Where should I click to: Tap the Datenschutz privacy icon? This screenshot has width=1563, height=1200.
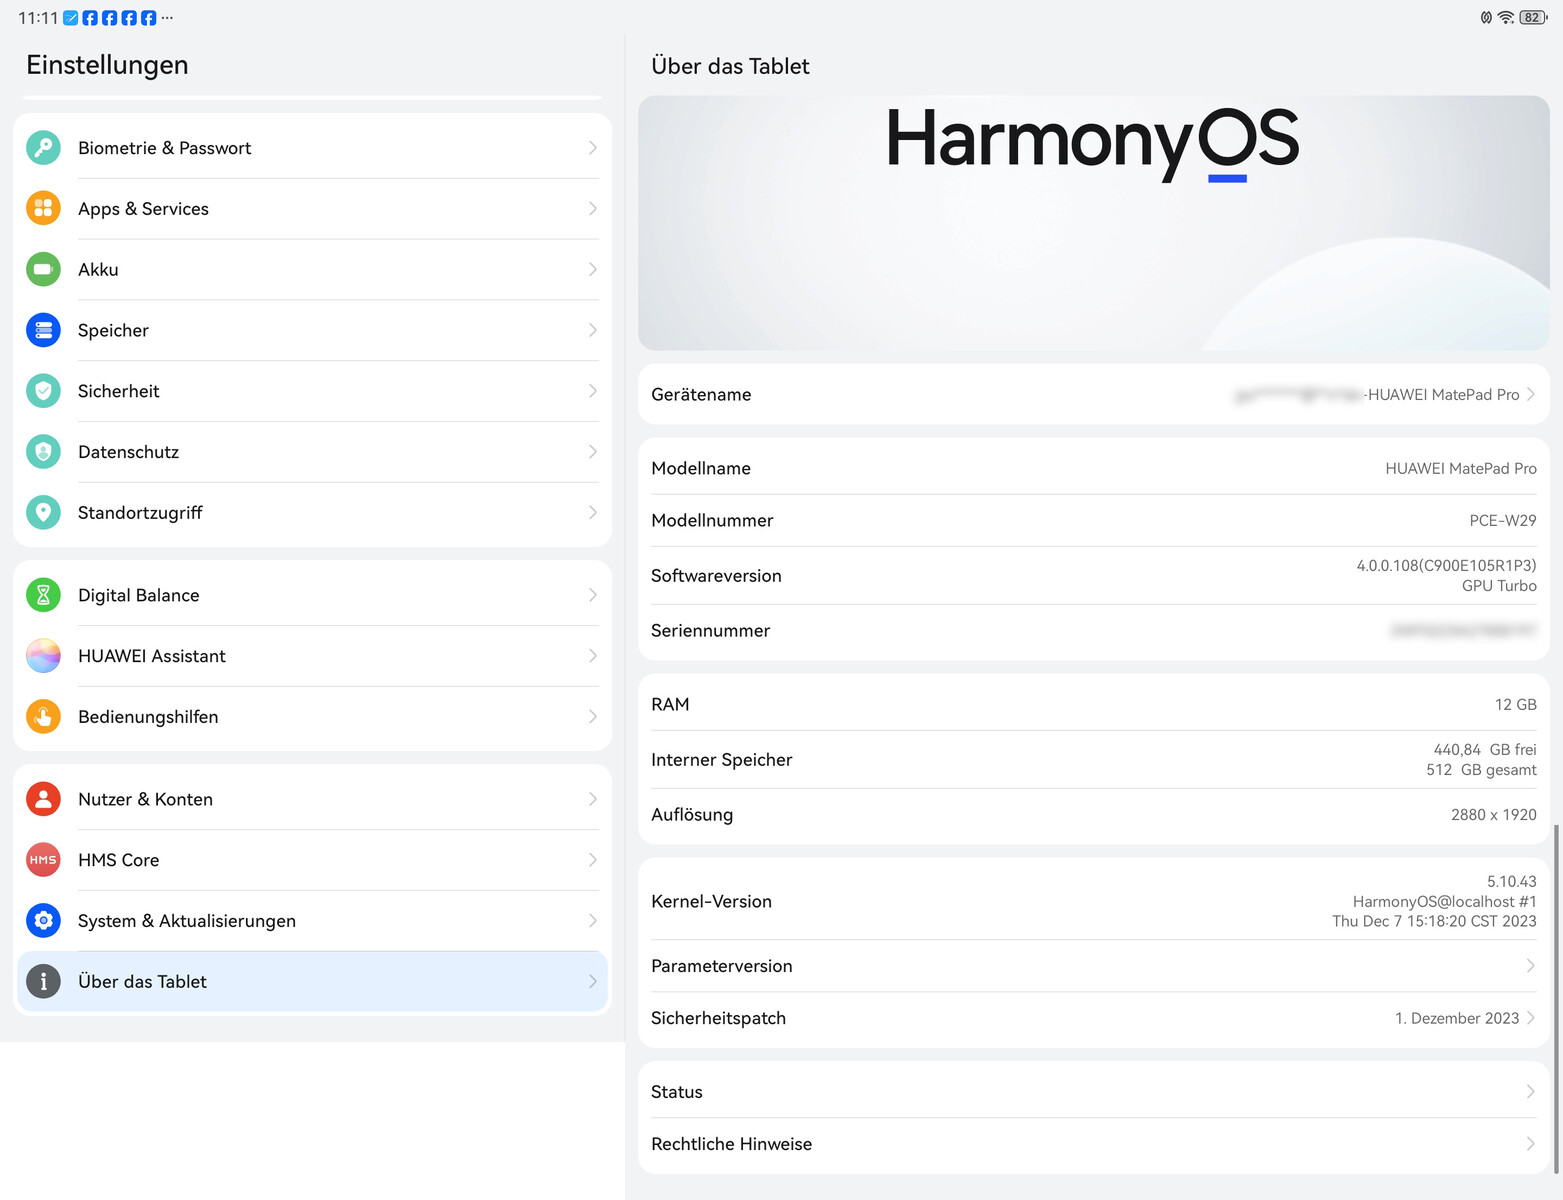pyautogui.click(x=43, y=452)
